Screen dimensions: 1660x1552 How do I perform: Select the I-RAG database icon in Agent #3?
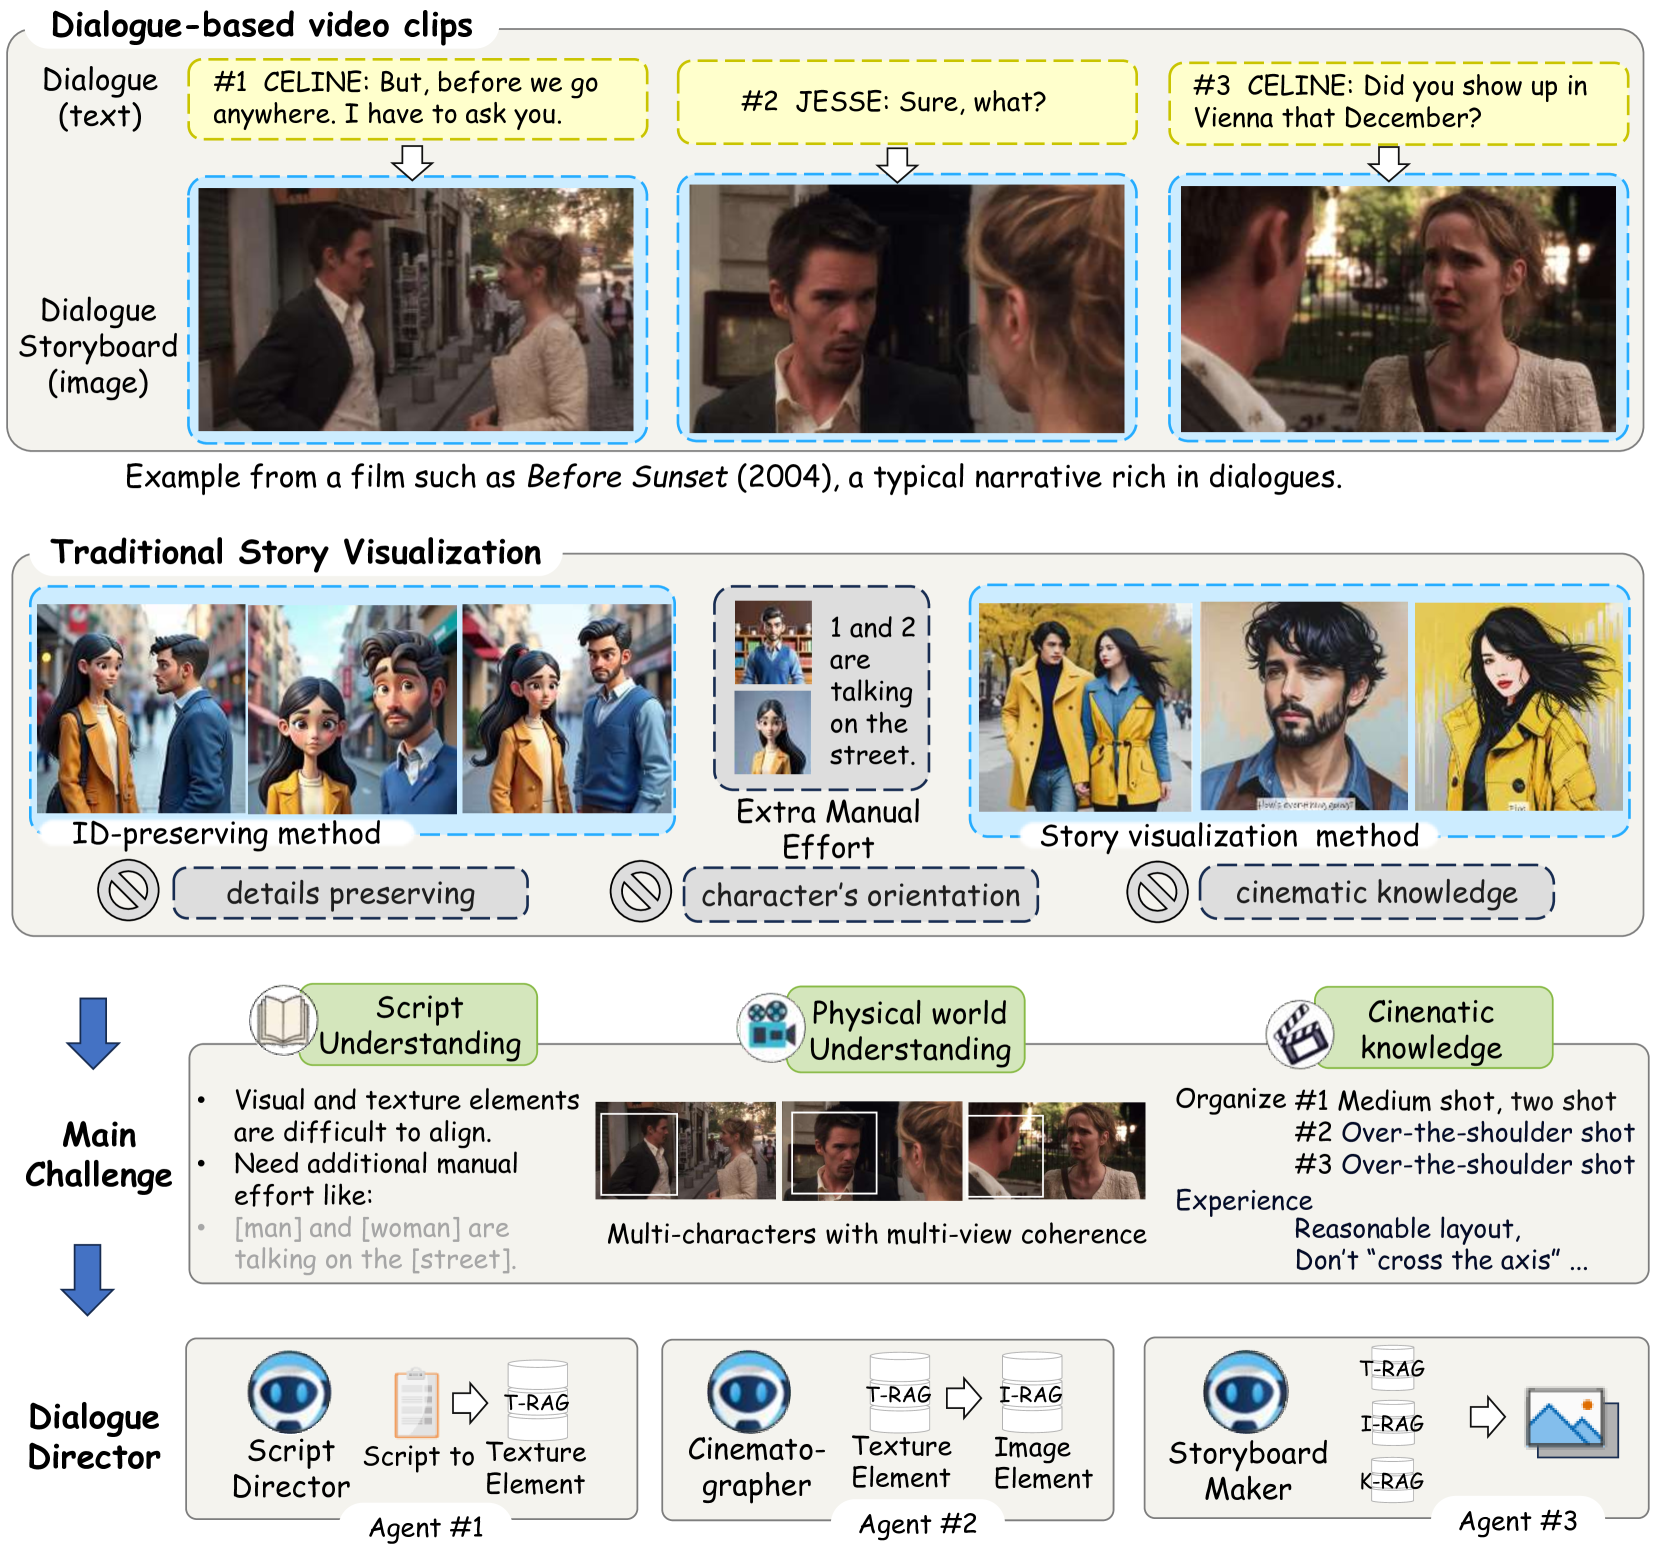pos(1392,1422)
